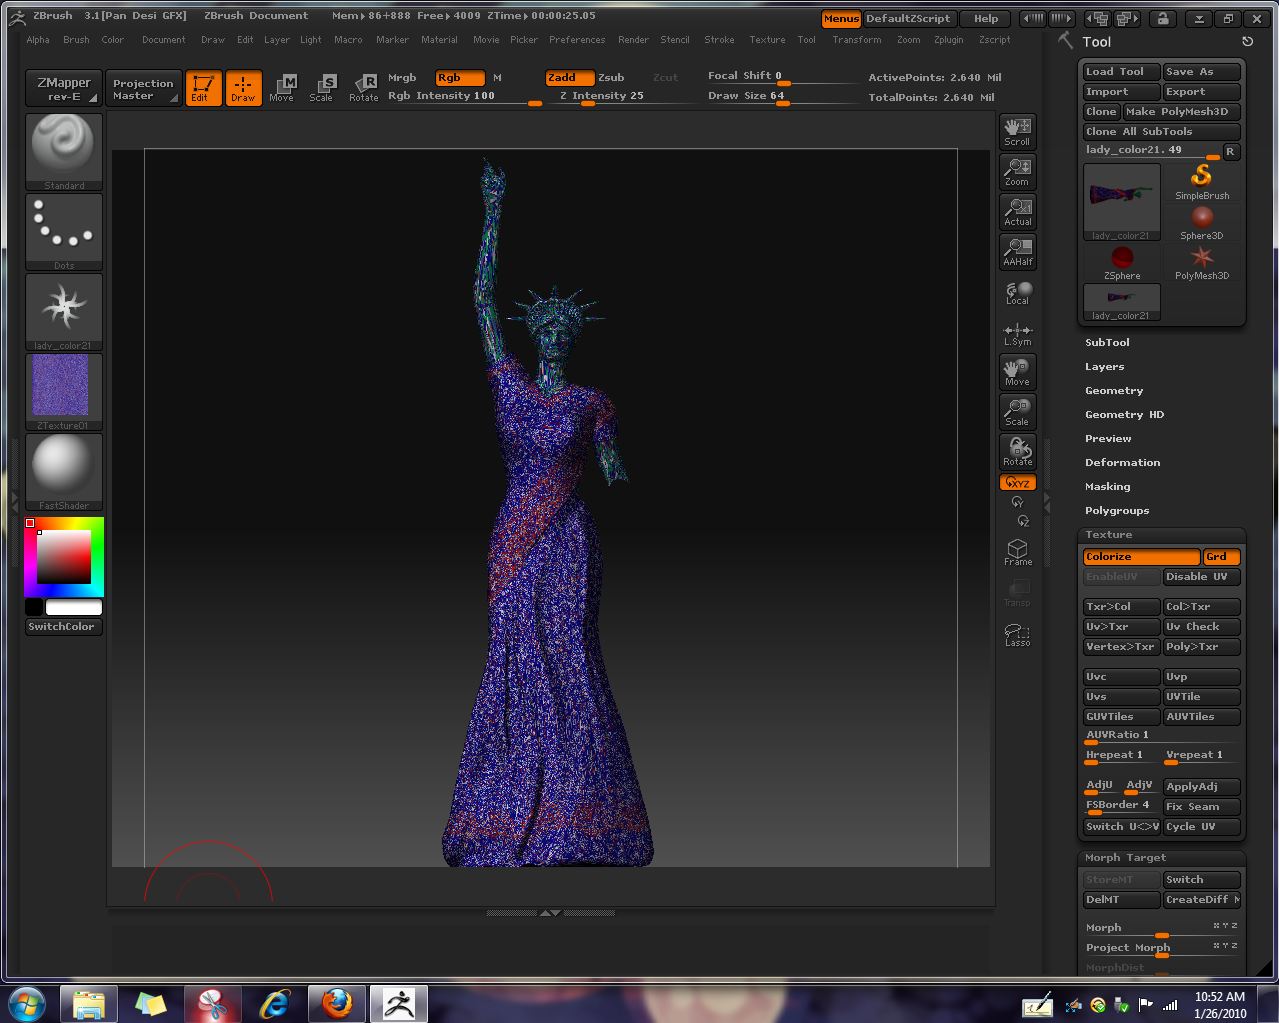Open the Preferences menu
Image resolution: width=1279 pixels, height=1023 pixels.
[577, 40]
